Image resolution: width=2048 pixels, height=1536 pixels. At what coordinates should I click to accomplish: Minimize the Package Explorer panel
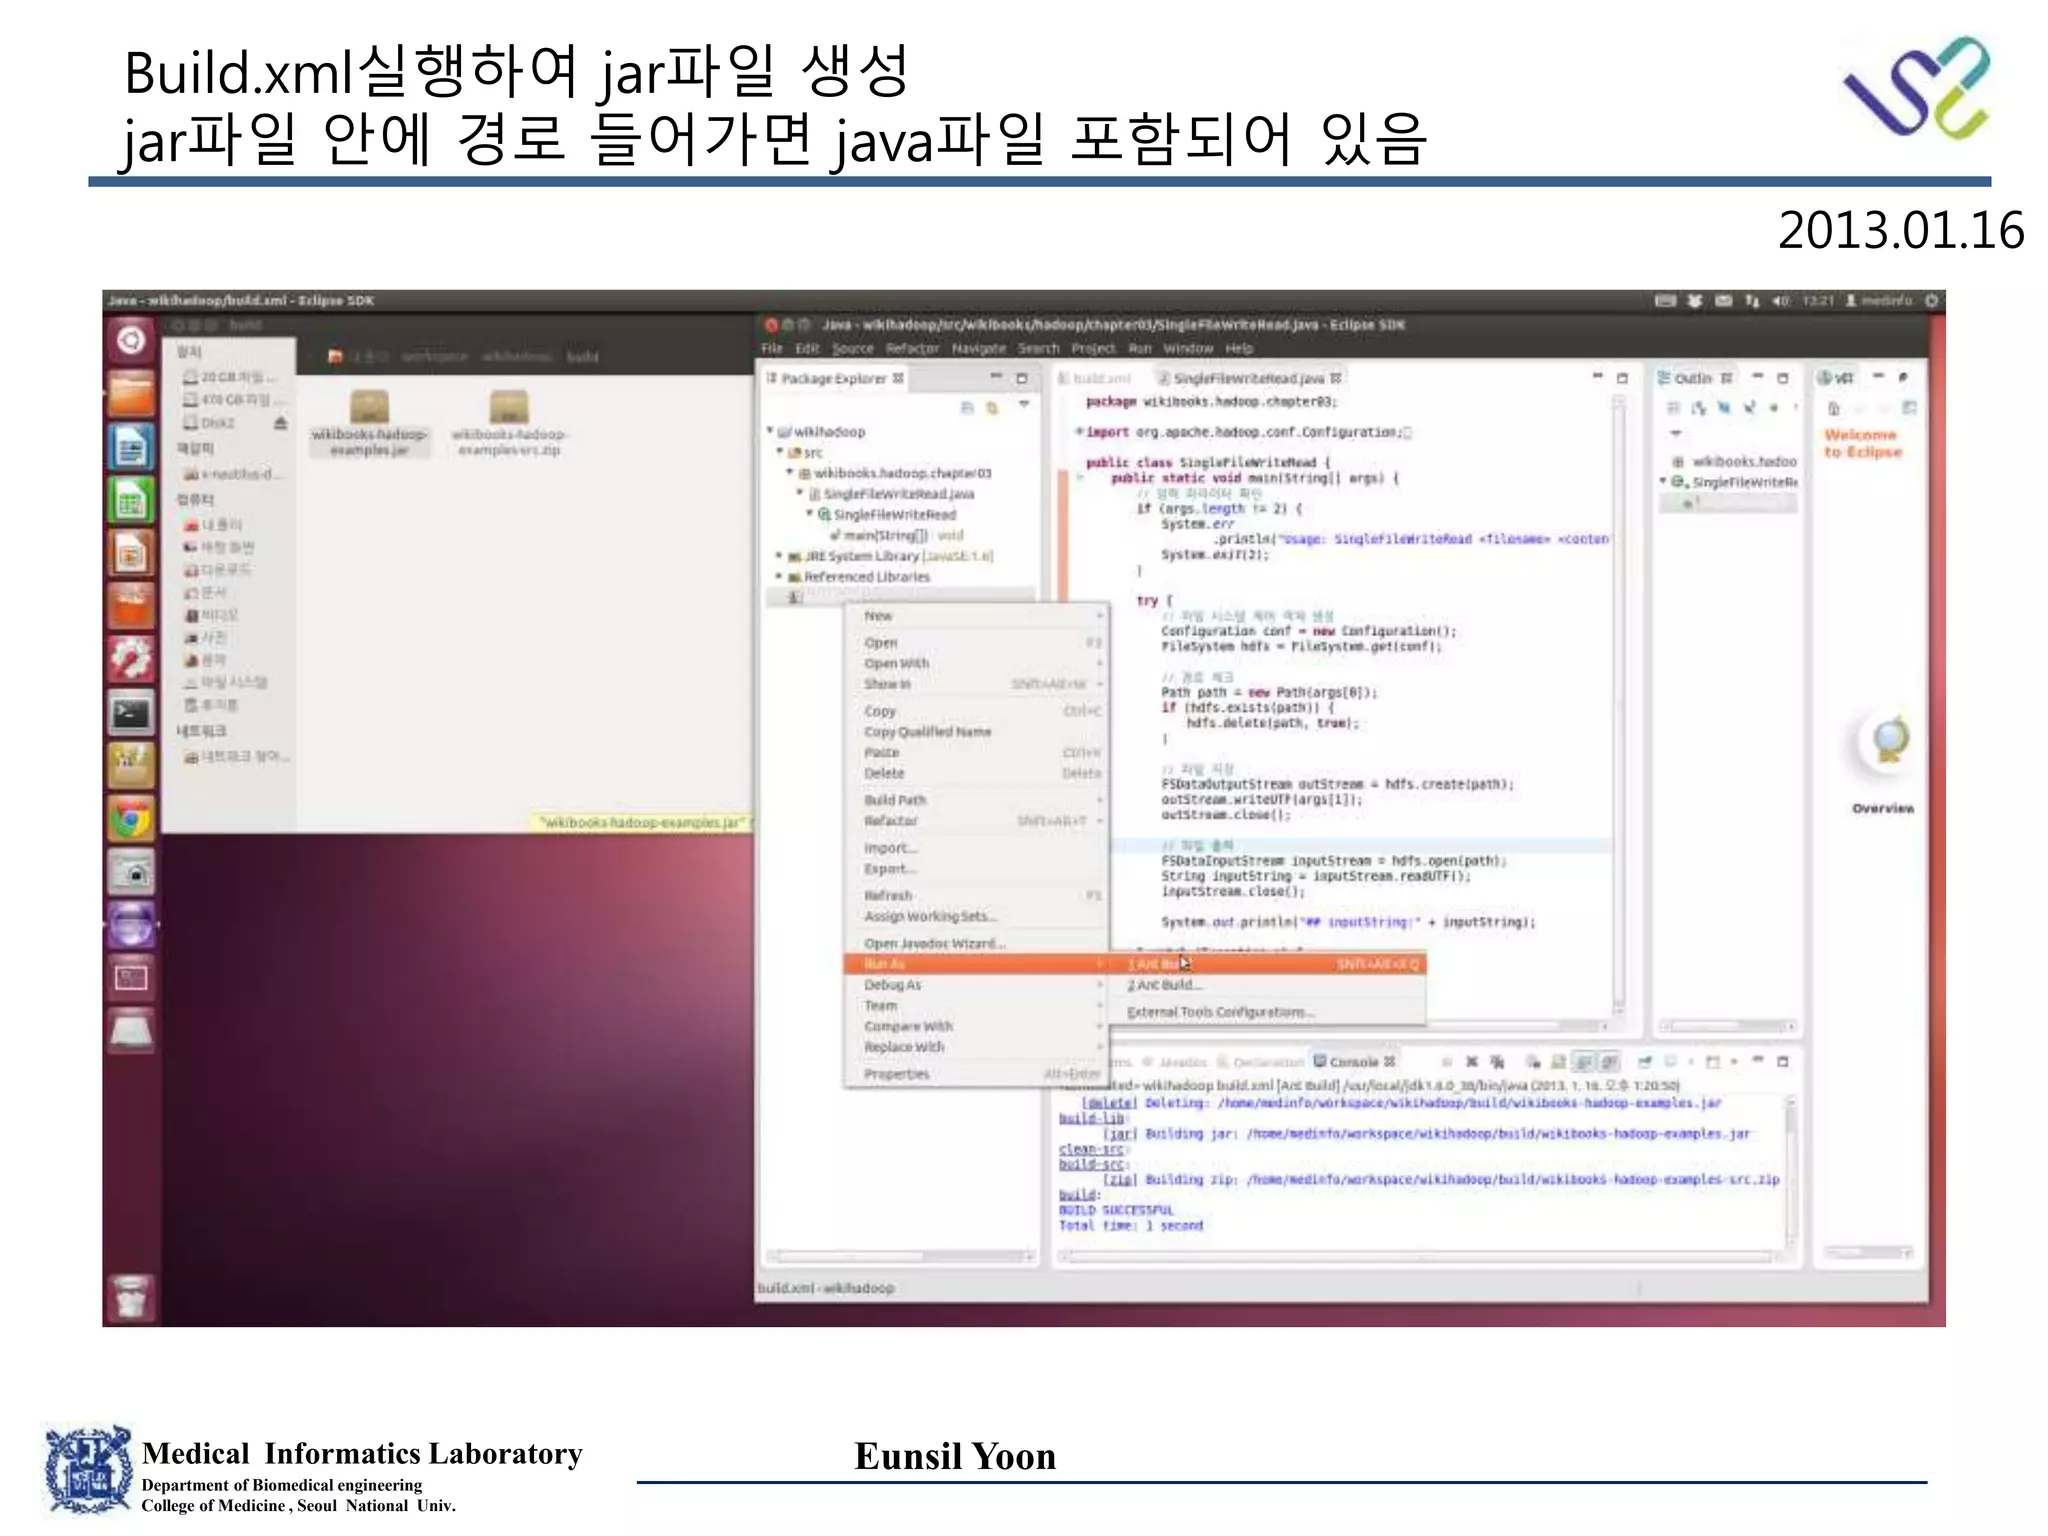point(996,377)
